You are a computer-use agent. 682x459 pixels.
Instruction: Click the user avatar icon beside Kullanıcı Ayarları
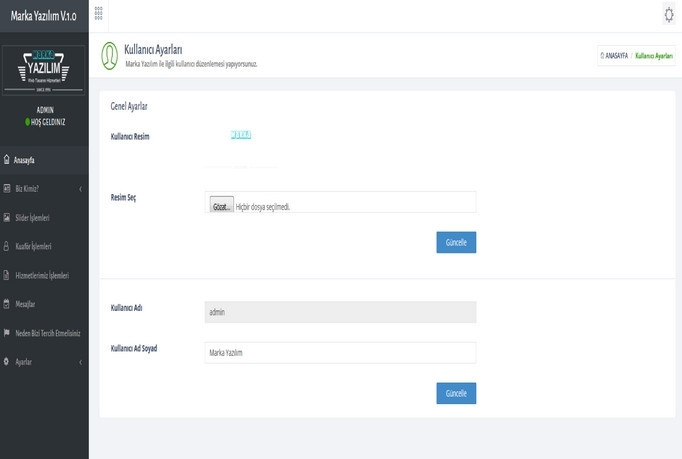(109, 56)
